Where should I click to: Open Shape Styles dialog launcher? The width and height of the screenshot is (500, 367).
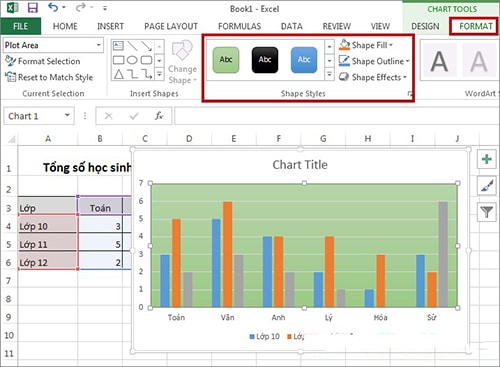point(409,94)
